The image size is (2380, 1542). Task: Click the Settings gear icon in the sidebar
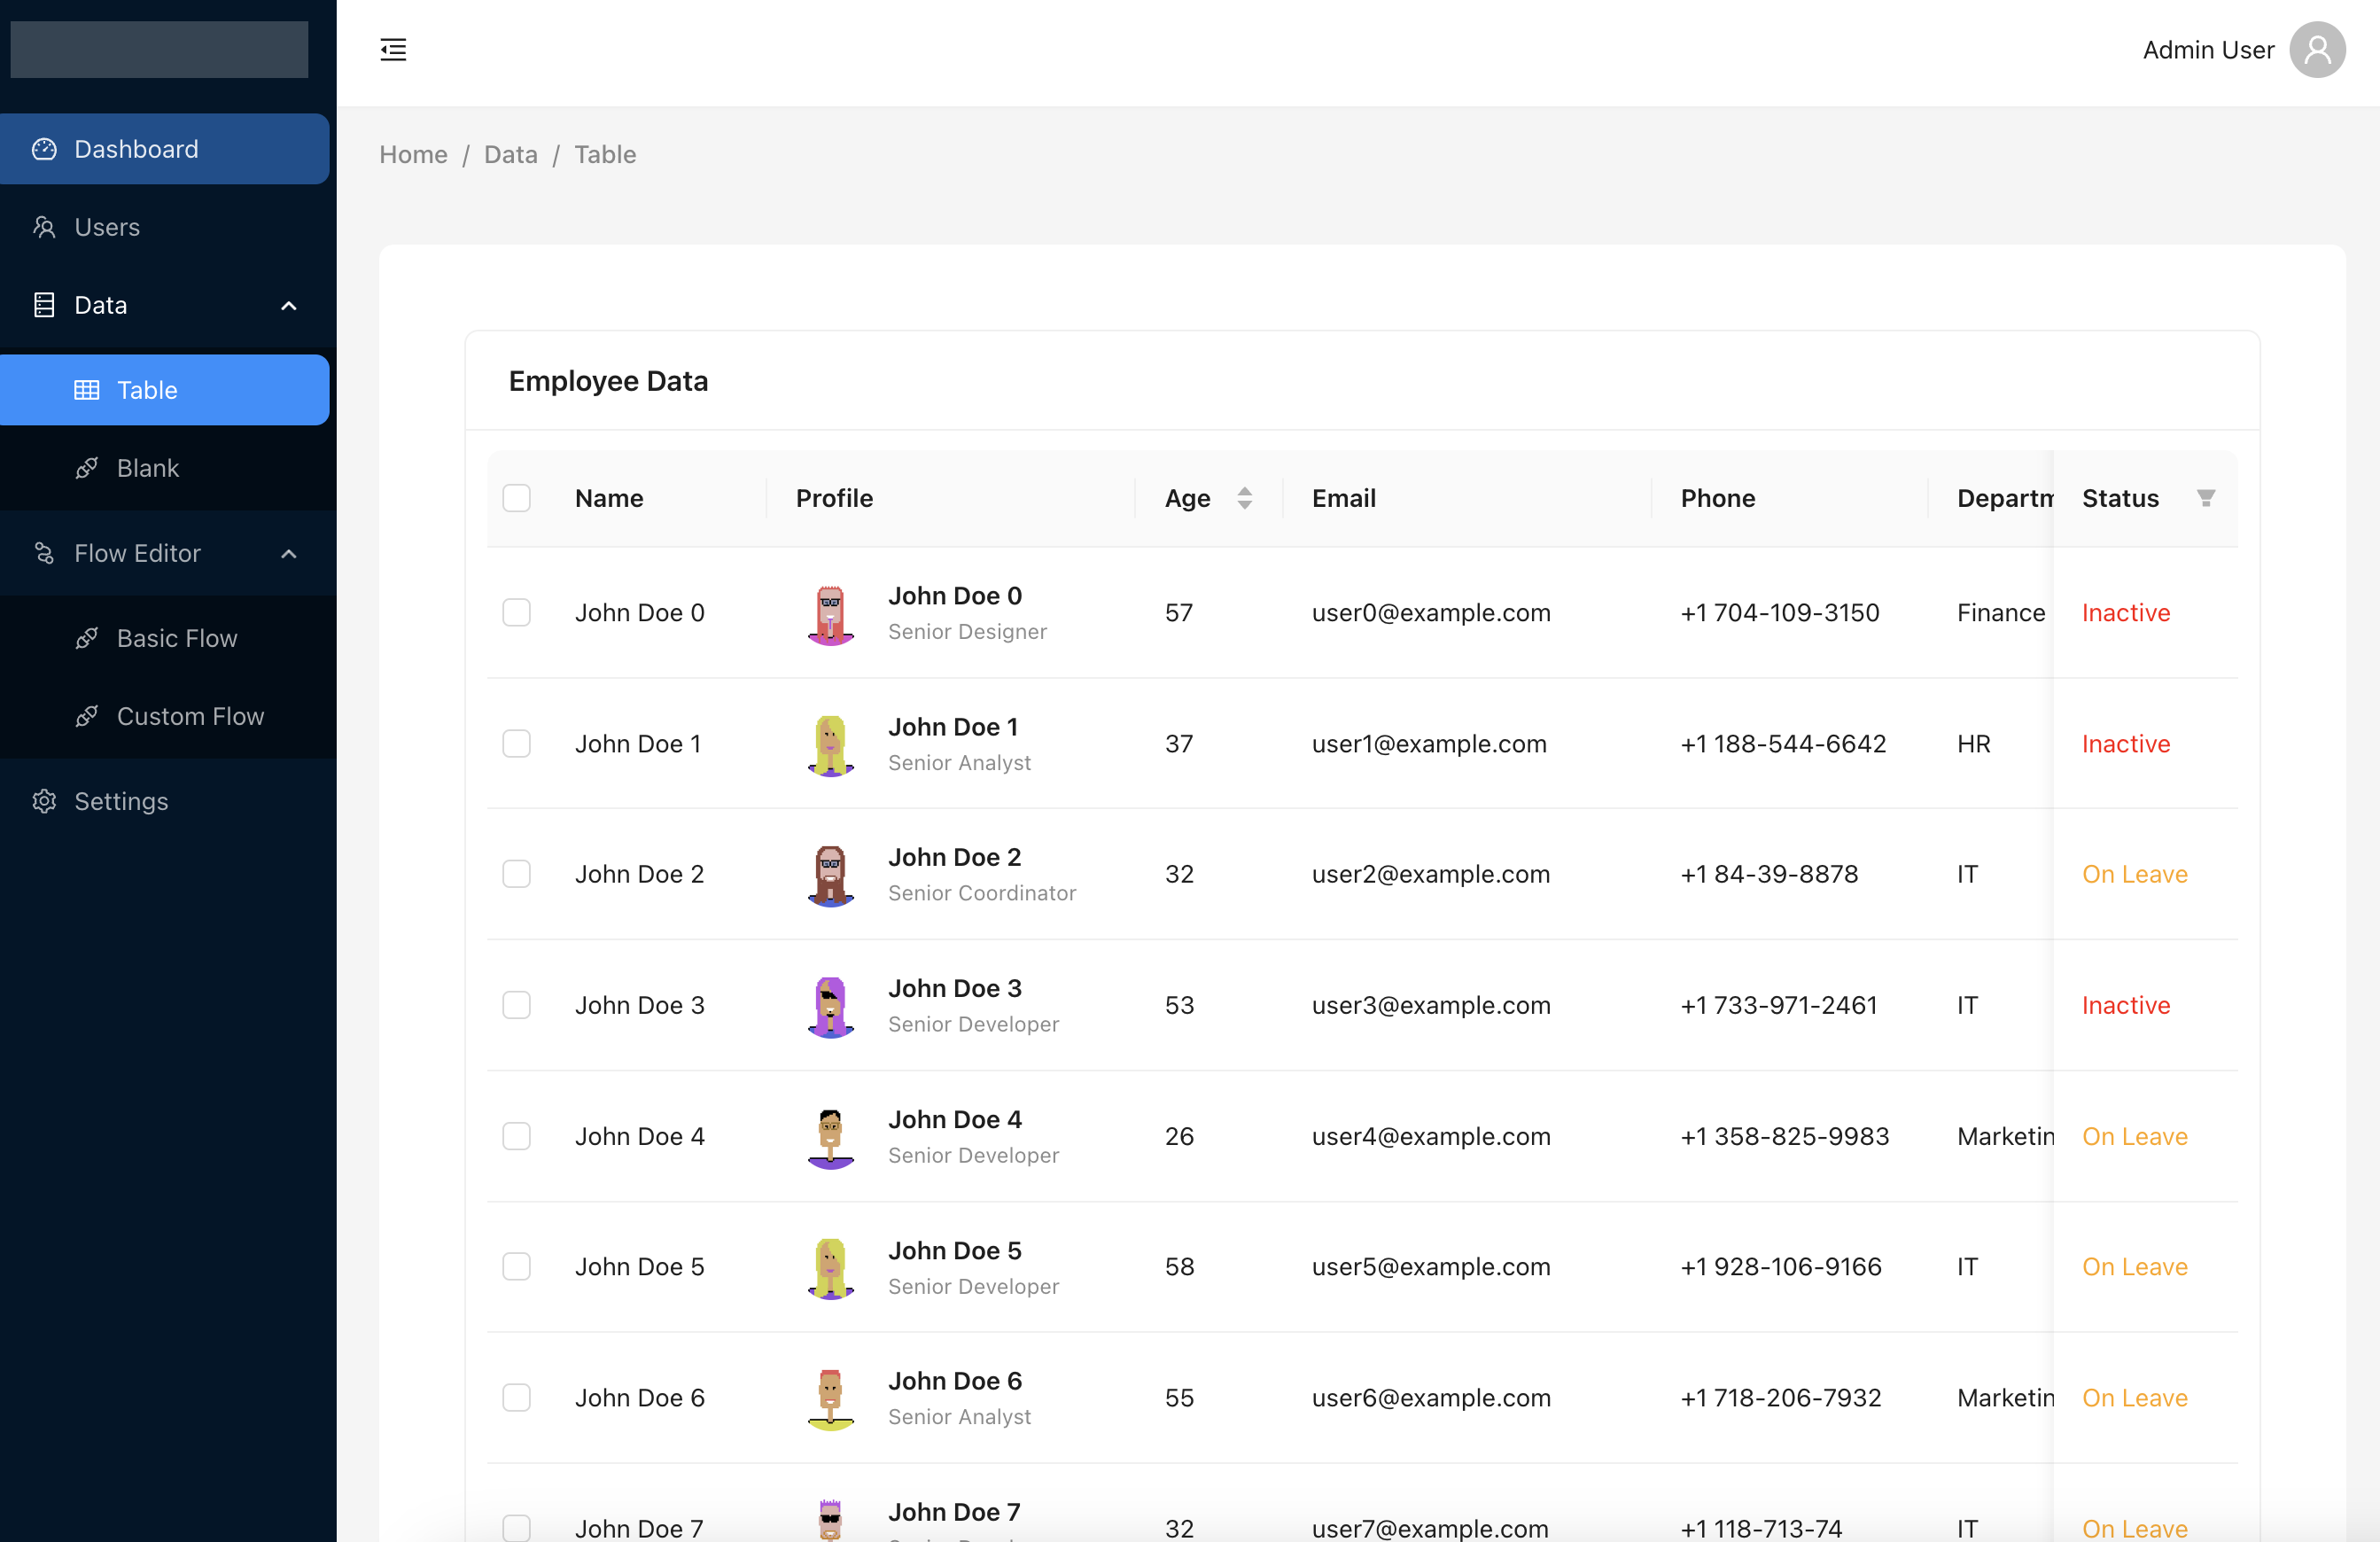44,801
